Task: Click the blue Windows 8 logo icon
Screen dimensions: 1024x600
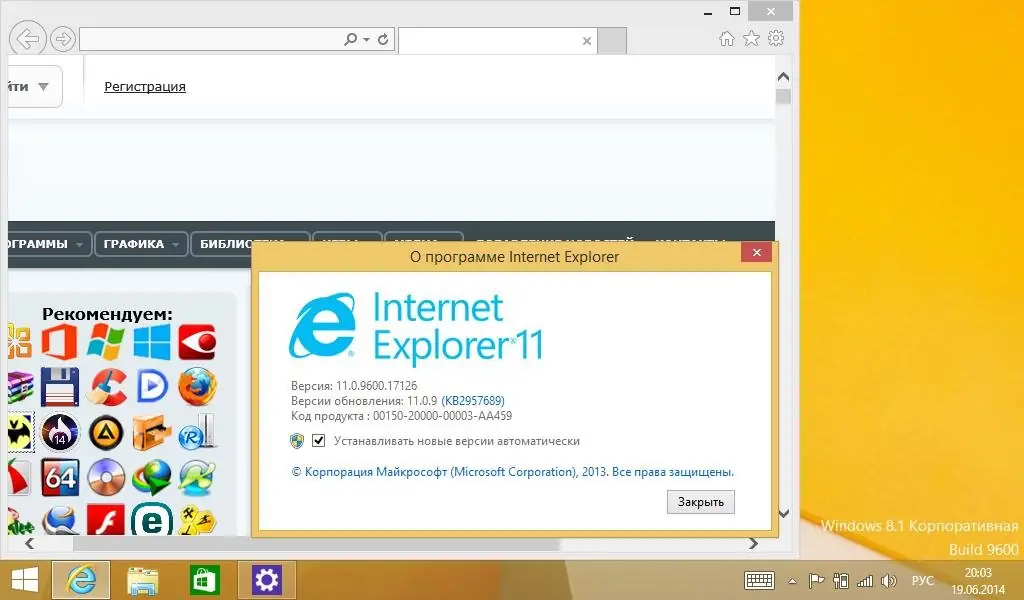Action: 152,342
